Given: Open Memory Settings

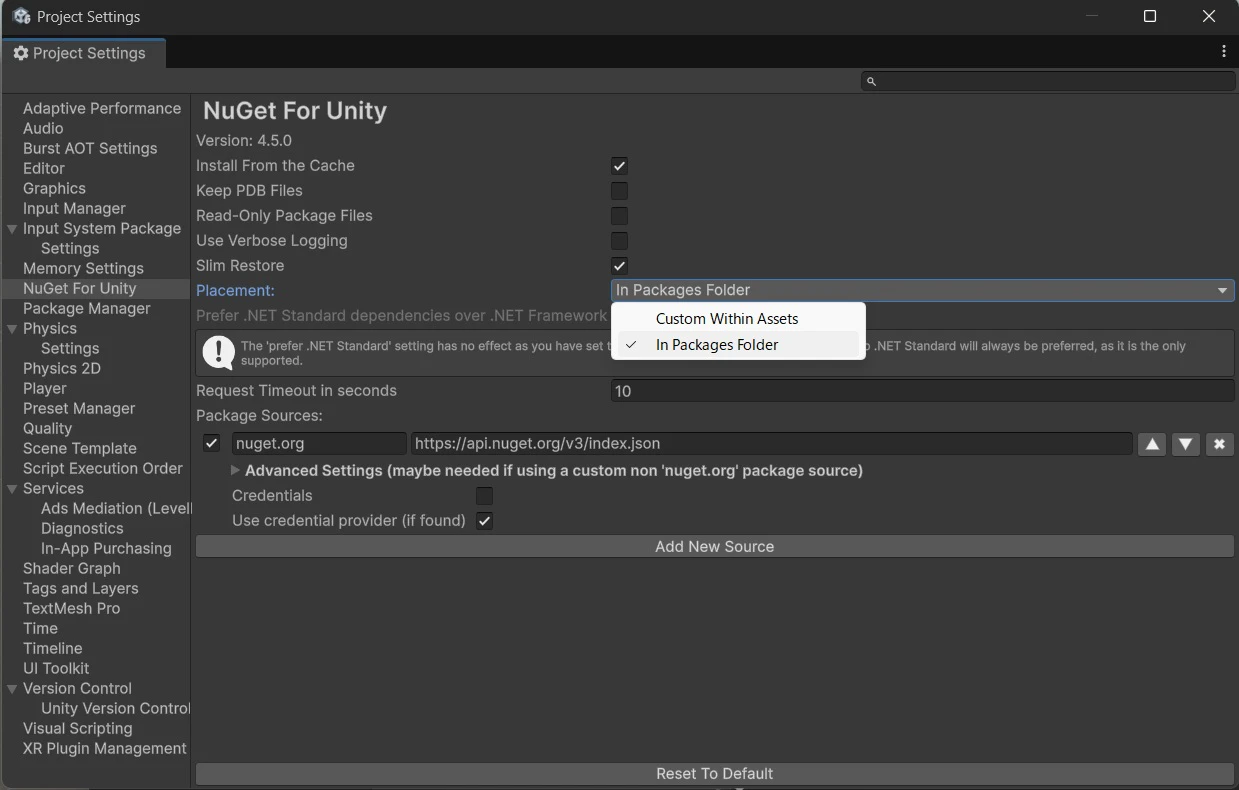Looking at the screenshot, I should tap(83, 268).
